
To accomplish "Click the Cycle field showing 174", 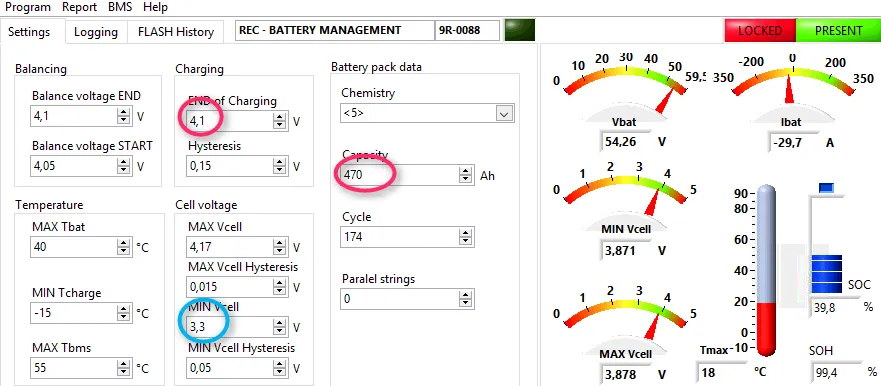I will [399, 237].
